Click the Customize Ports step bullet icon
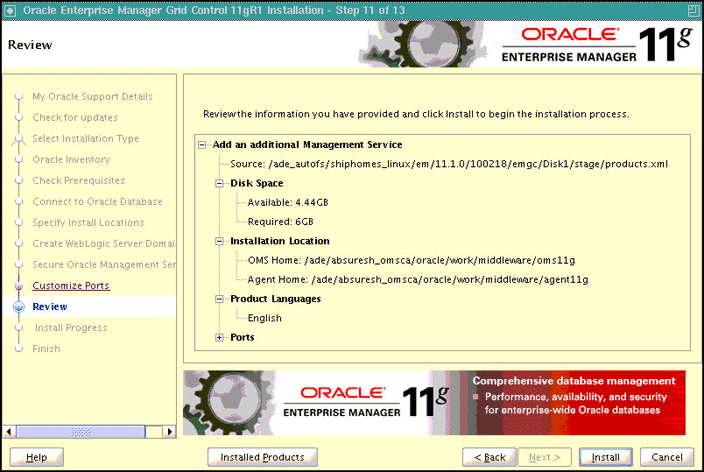Screen dimensions: 704x472 click(x=19, y=286)
